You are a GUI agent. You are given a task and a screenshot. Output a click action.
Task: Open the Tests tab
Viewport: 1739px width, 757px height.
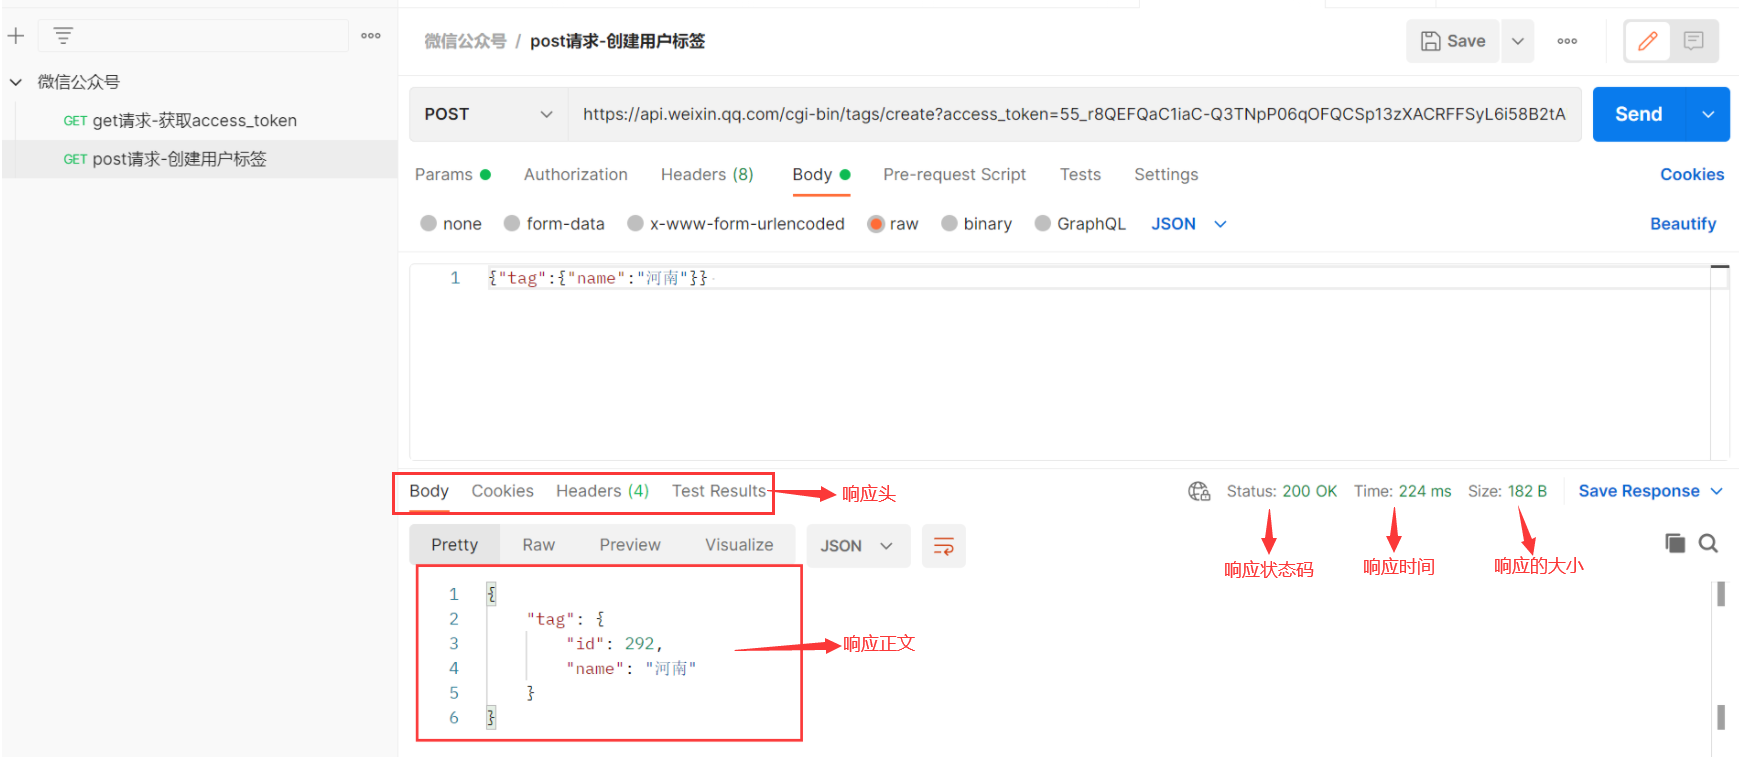1080,175
